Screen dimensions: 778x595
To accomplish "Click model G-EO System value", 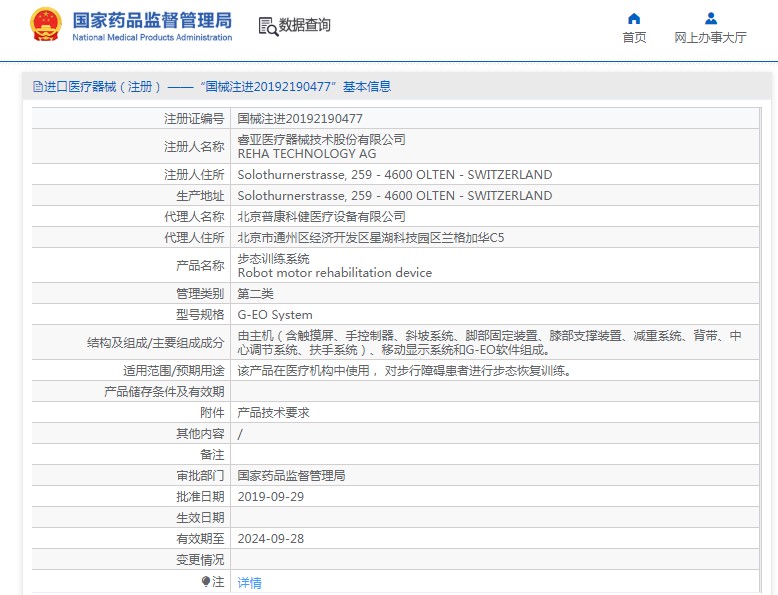I will pos(275,315).
